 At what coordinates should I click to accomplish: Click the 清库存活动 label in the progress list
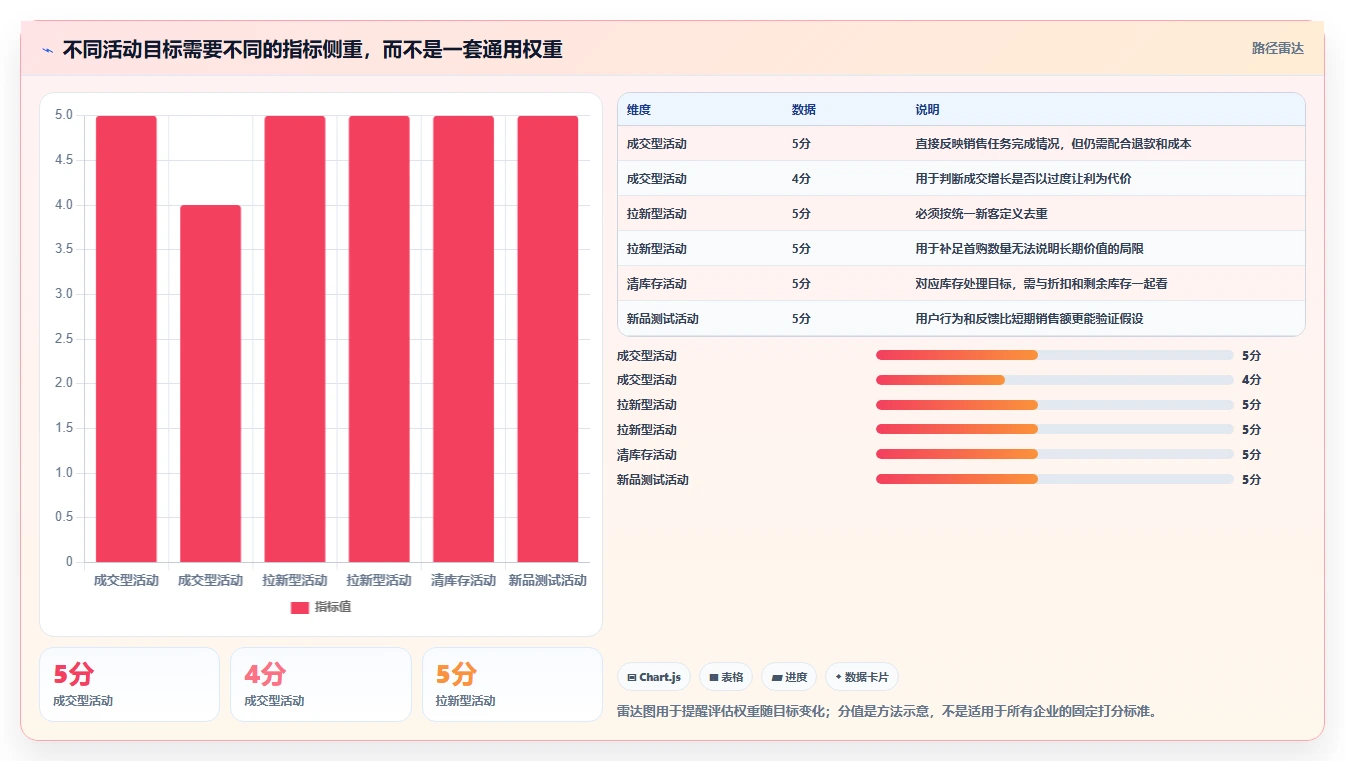tap(646, 455)
